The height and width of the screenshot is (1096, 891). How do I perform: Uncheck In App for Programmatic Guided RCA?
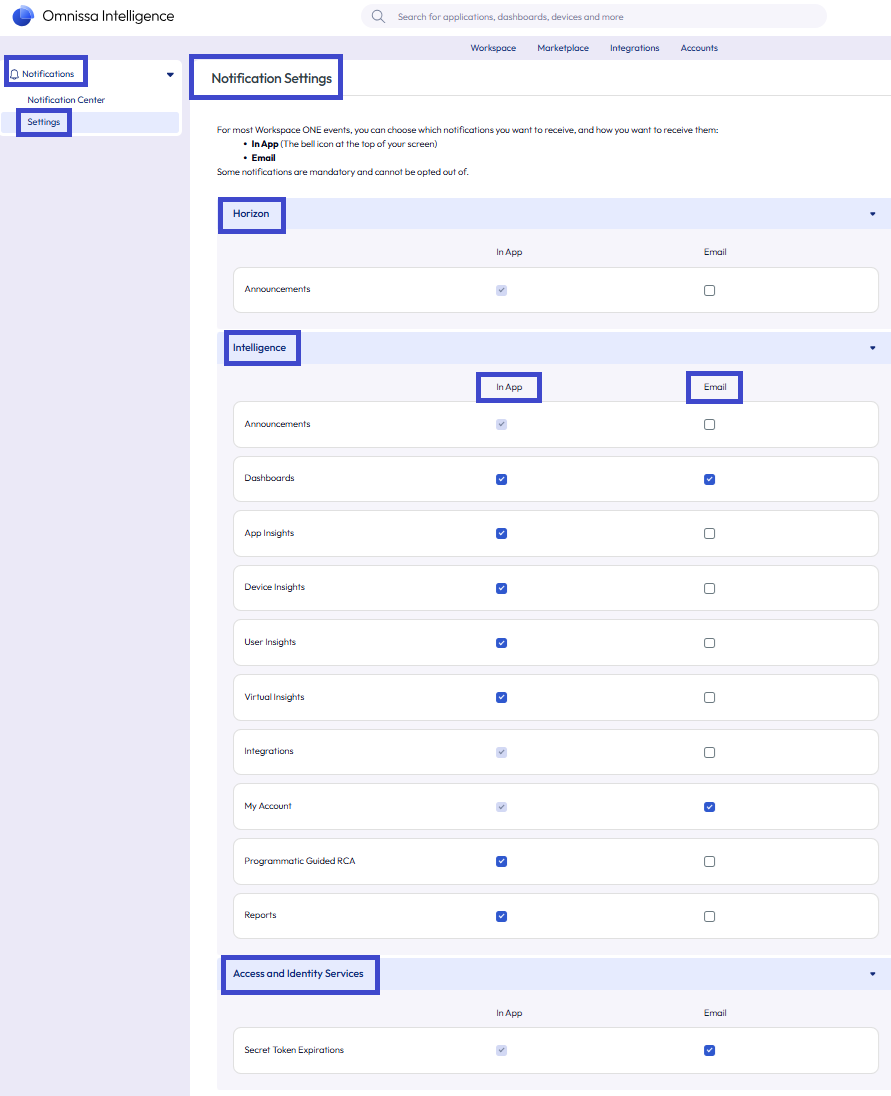pos(501,862)
